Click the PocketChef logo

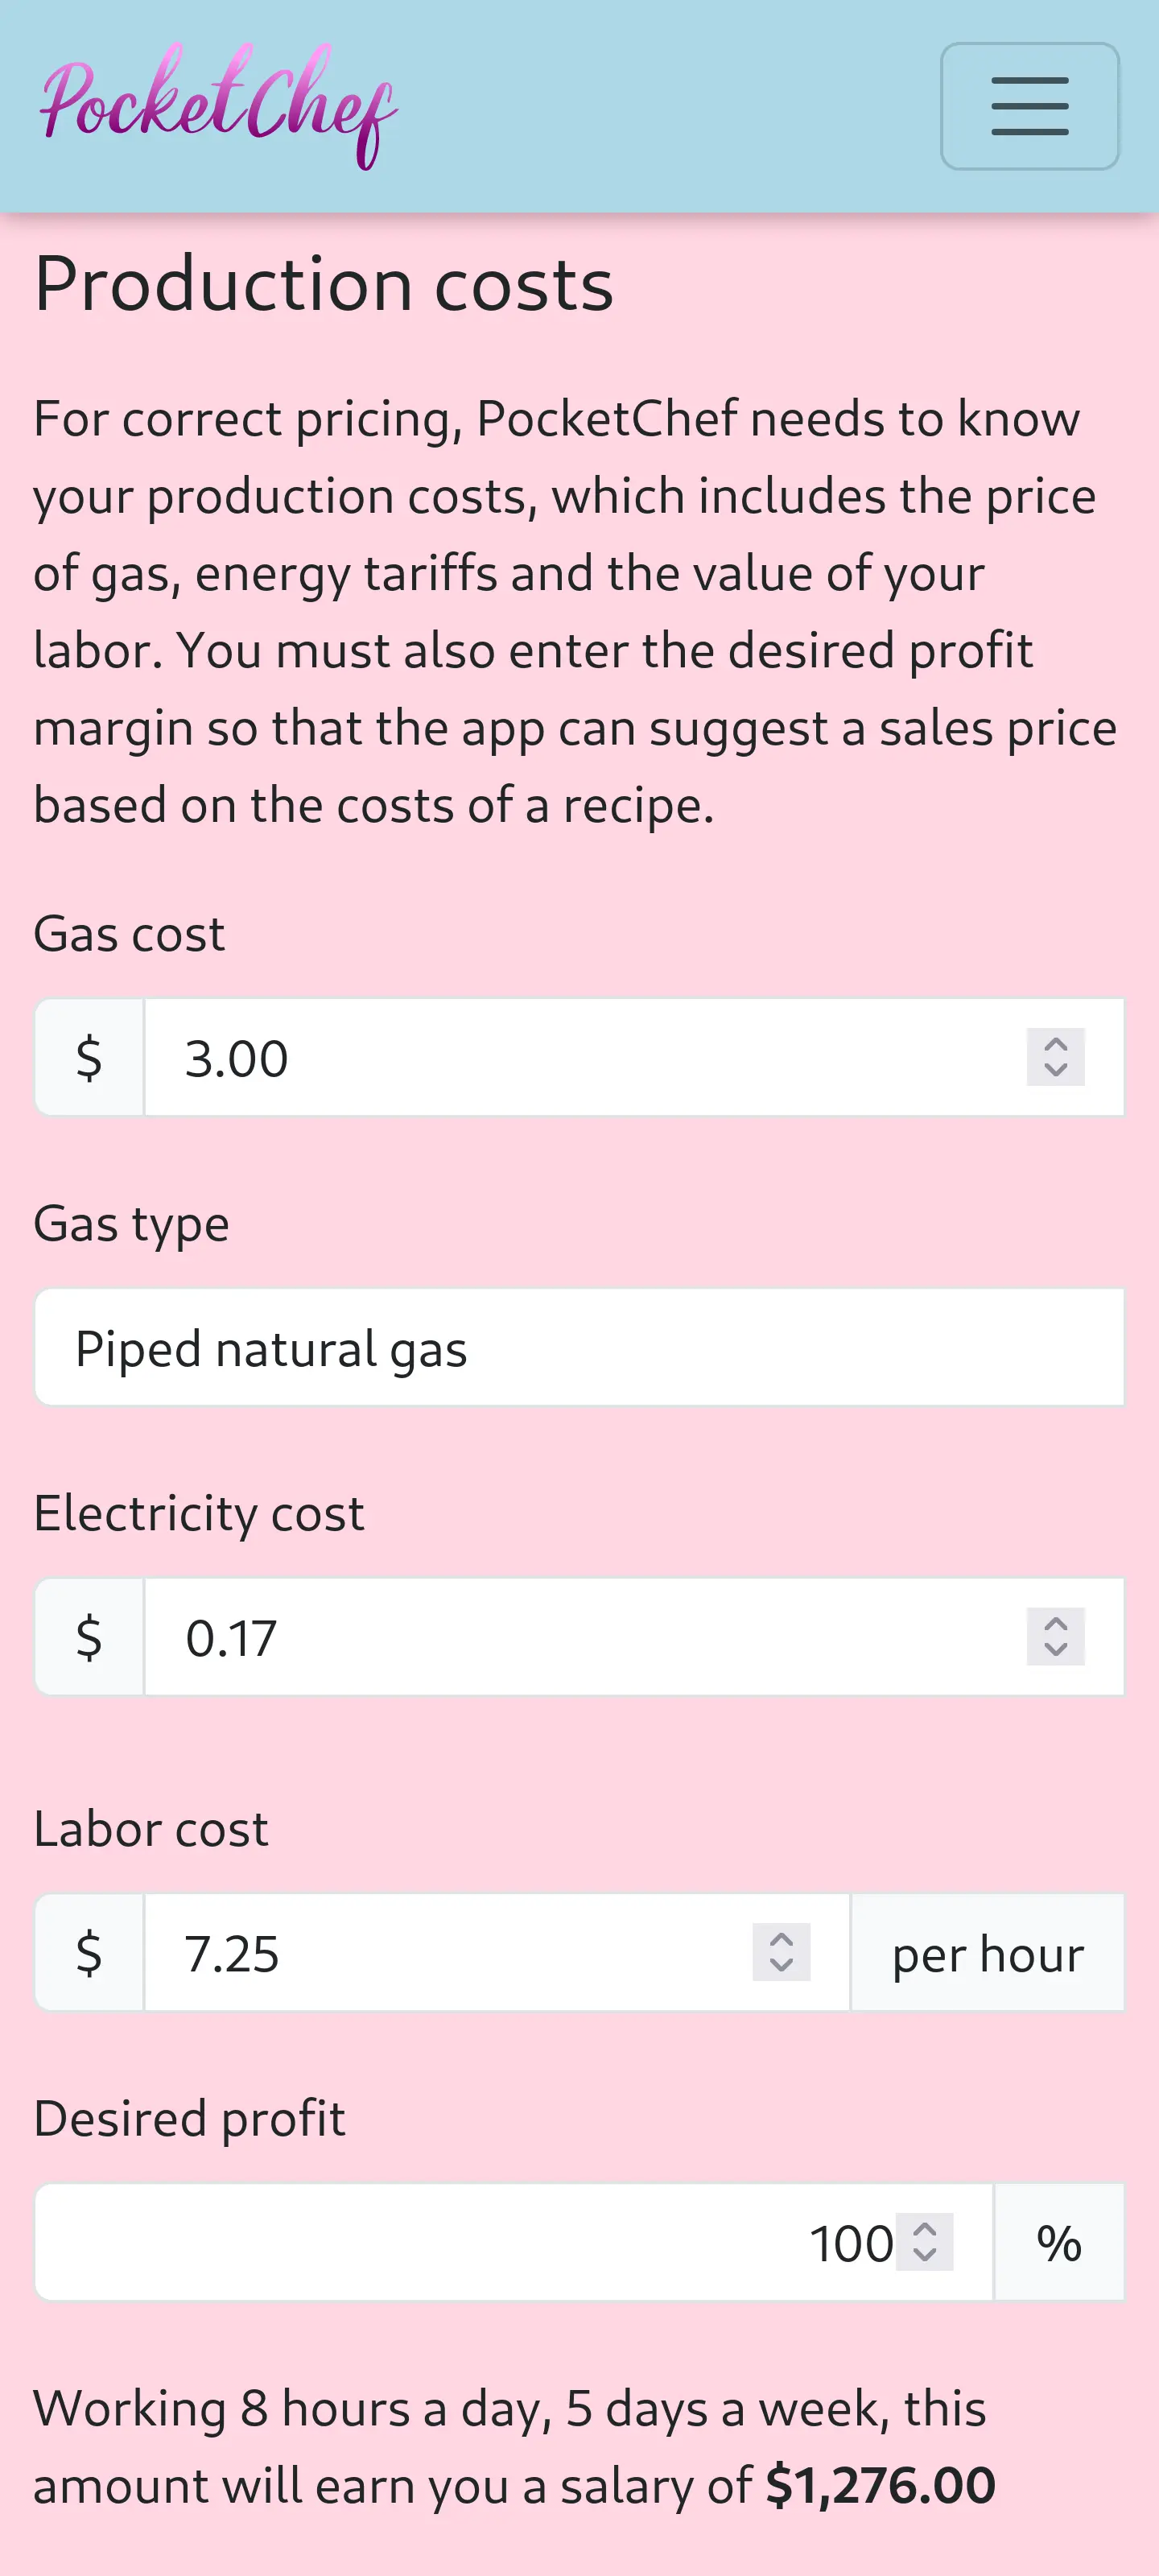tap(218, 105)
